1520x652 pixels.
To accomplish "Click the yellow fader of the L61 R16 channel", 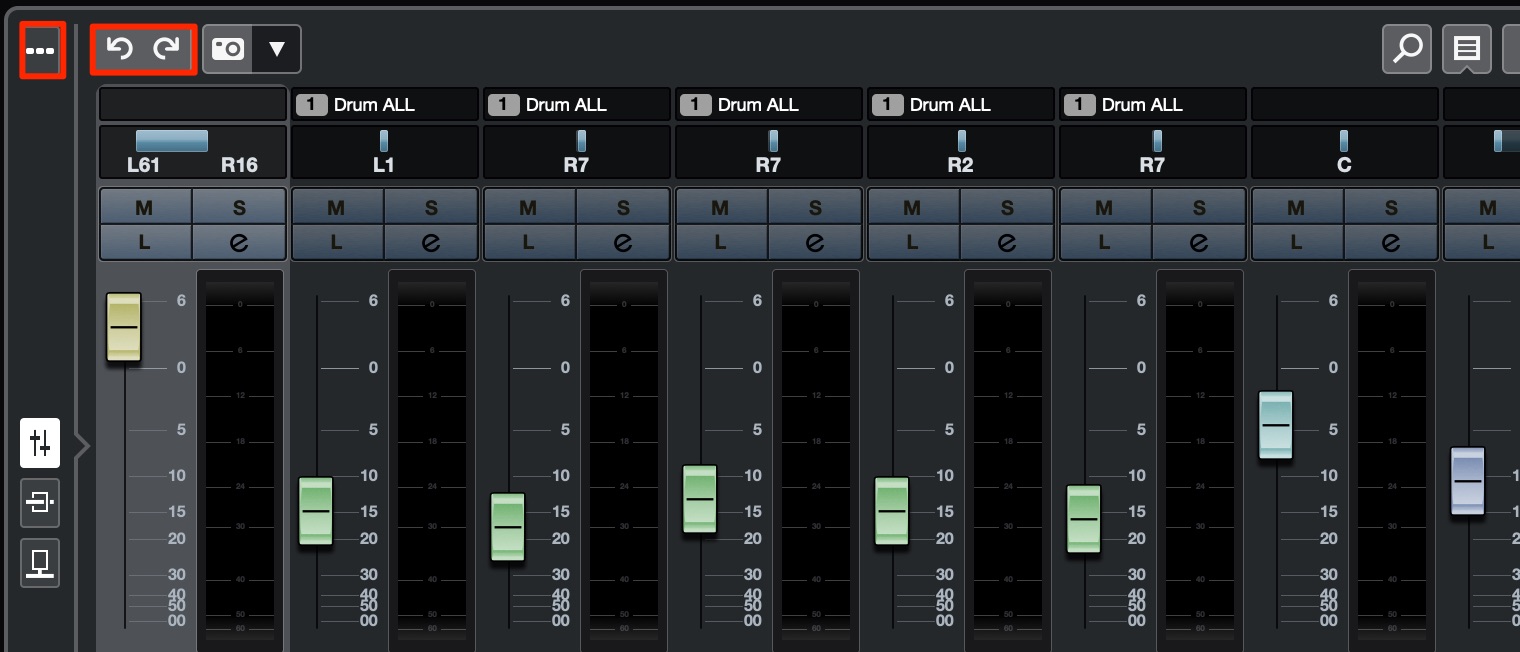I will click(124, 327).
